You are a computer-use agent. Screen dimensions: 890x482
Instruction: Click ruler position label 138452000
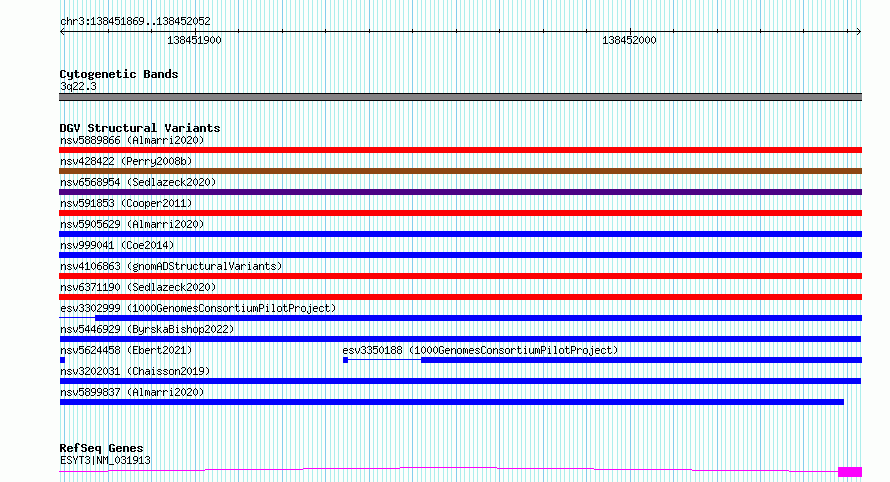(x=629, y=40)
